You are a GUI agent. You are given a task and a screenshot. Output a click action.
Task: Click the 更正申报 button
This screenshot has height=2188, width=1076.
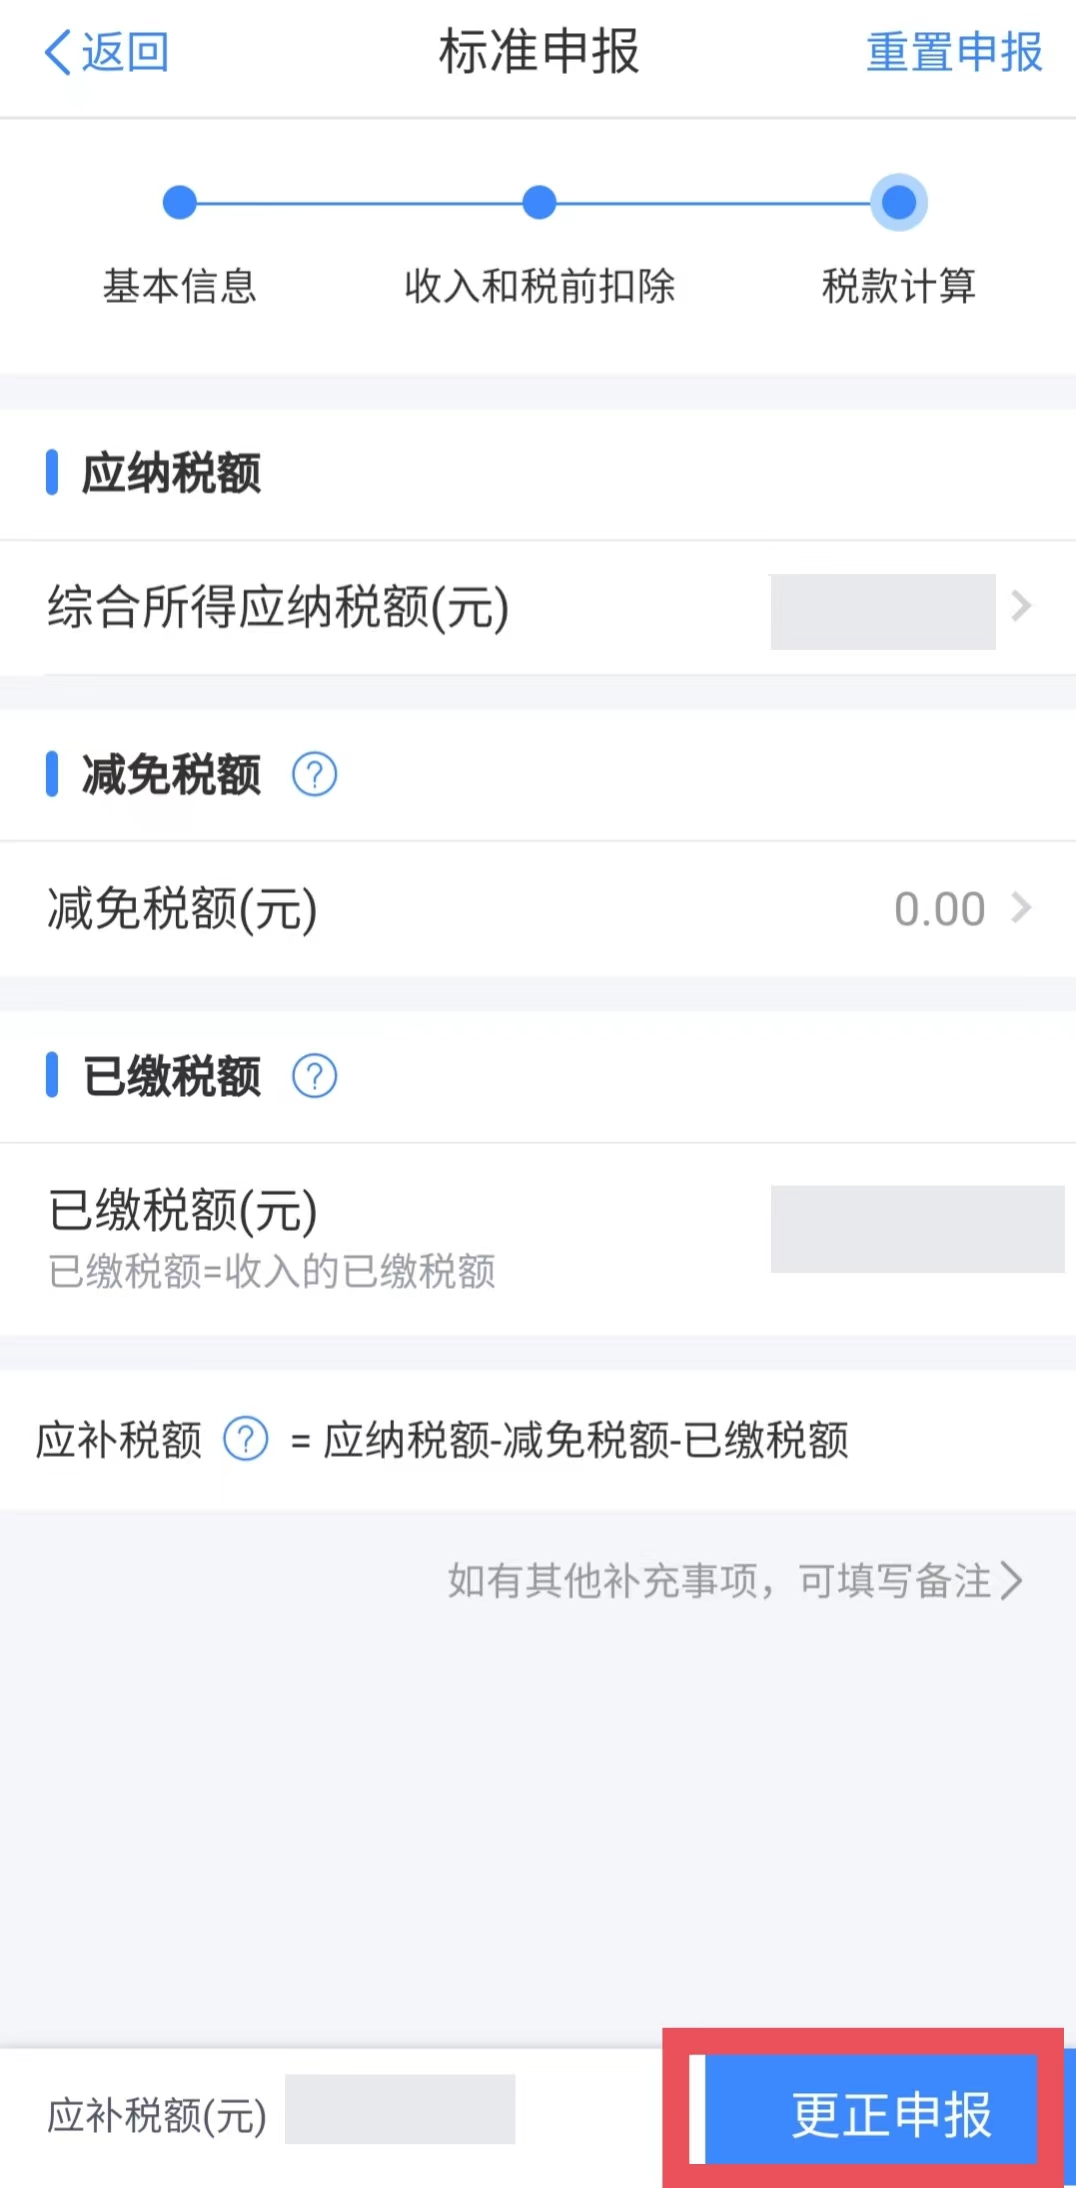coord(871,2114)
